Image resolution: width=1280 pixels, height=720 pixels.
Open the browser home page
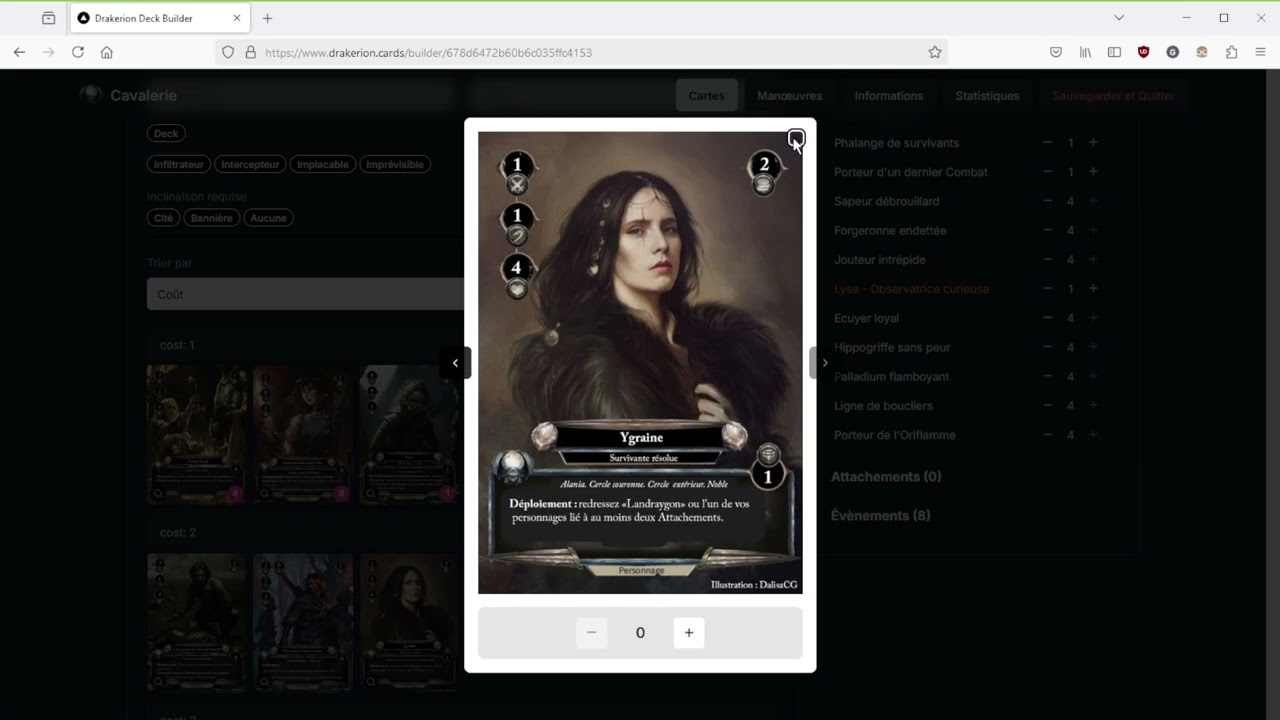107,52
